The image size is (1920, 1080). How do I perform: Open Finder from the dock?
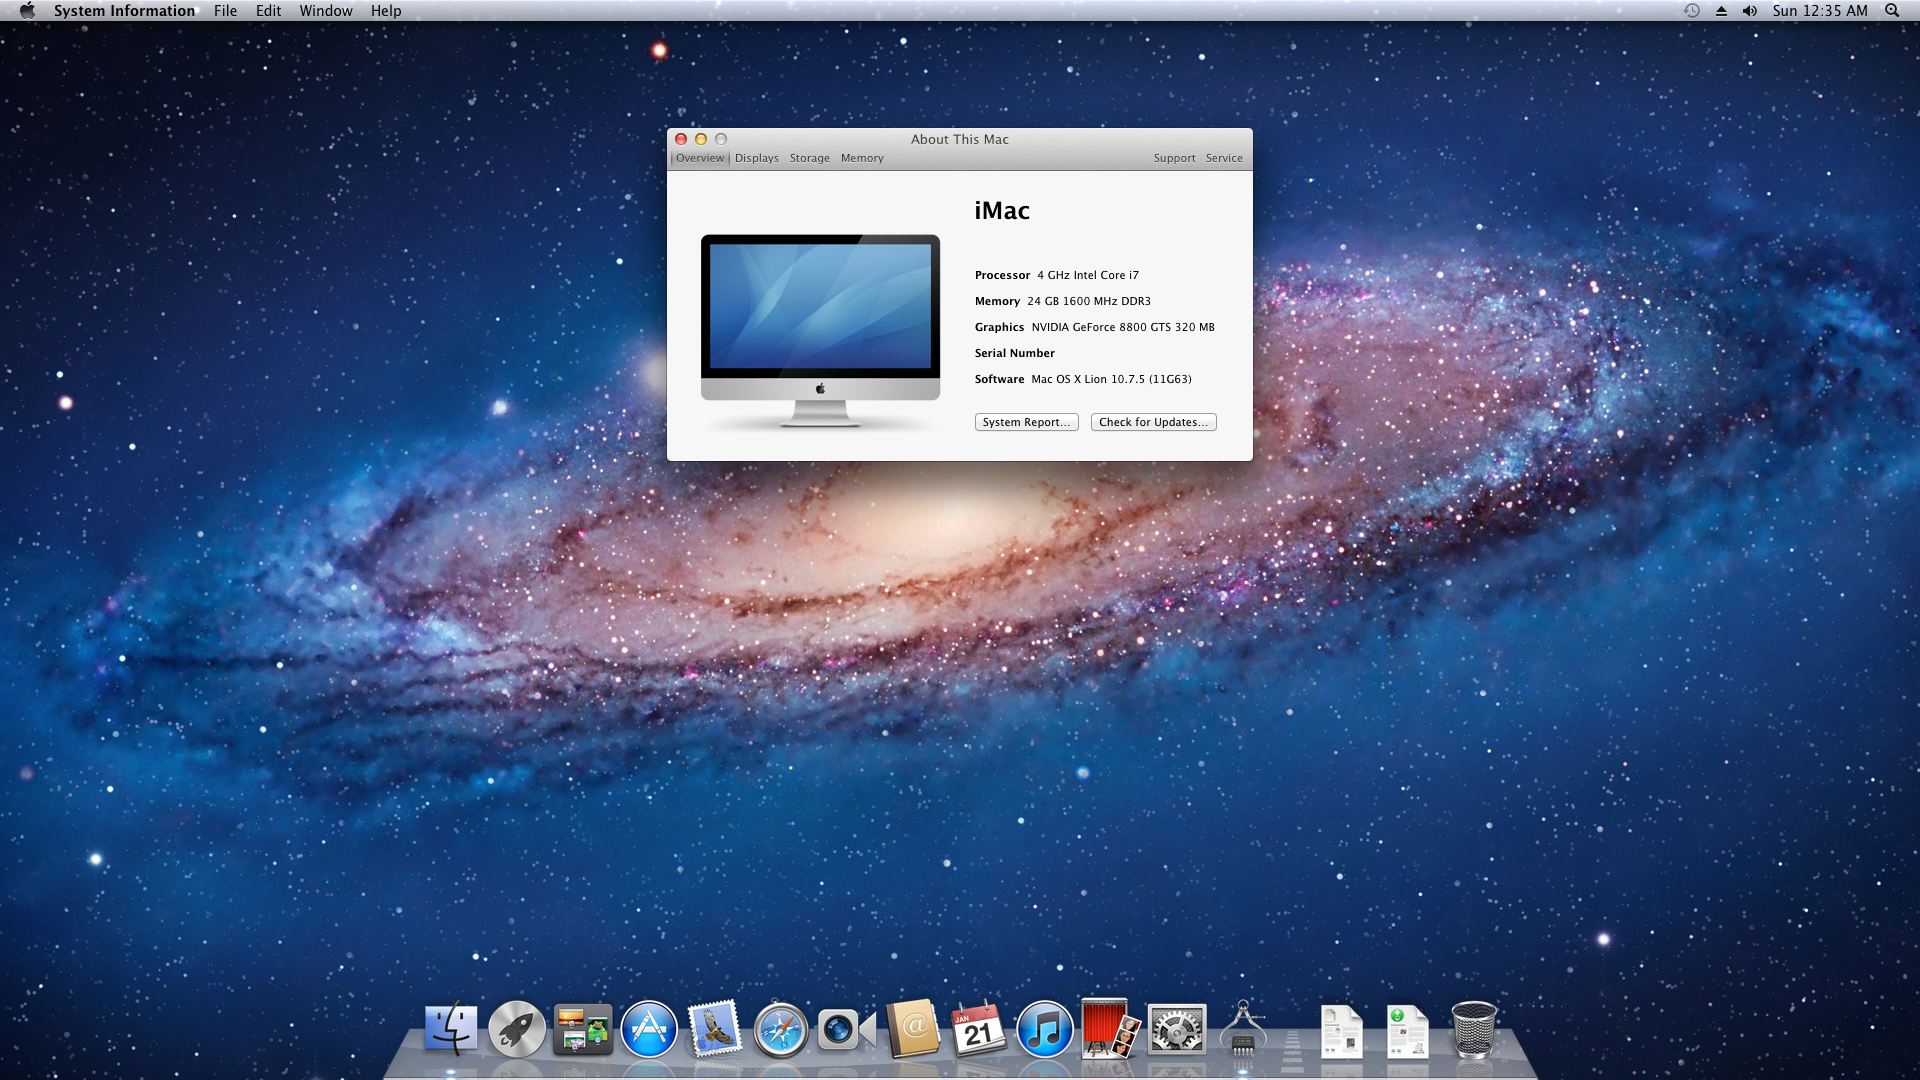[451, 1029]
